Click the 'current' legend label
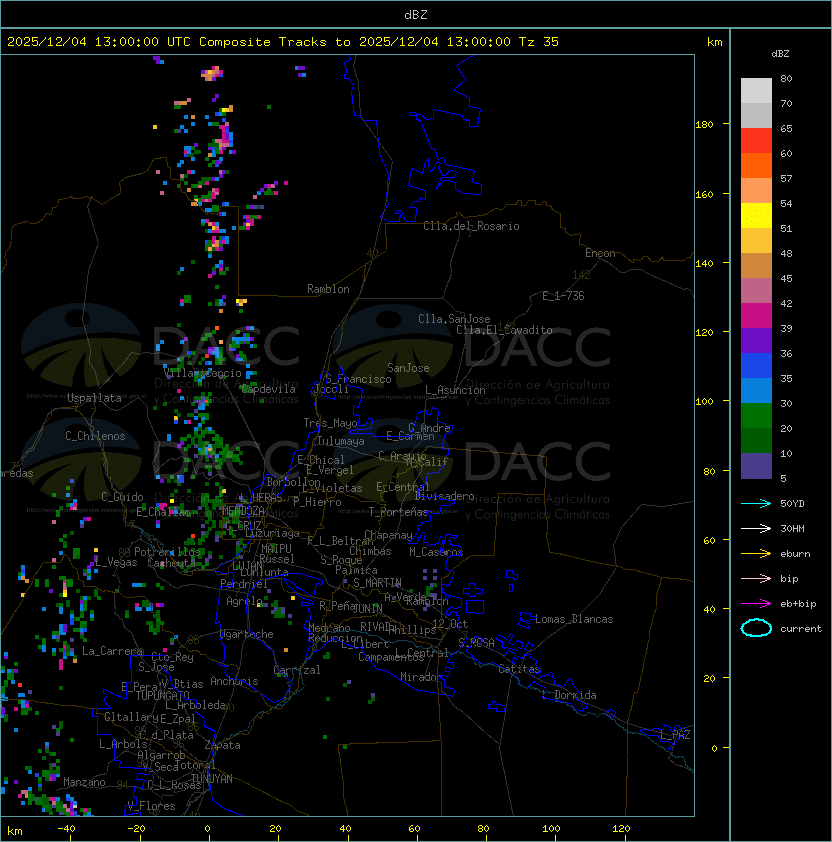Viewport: 832px width, 842px height. click(x=801, y=629)
